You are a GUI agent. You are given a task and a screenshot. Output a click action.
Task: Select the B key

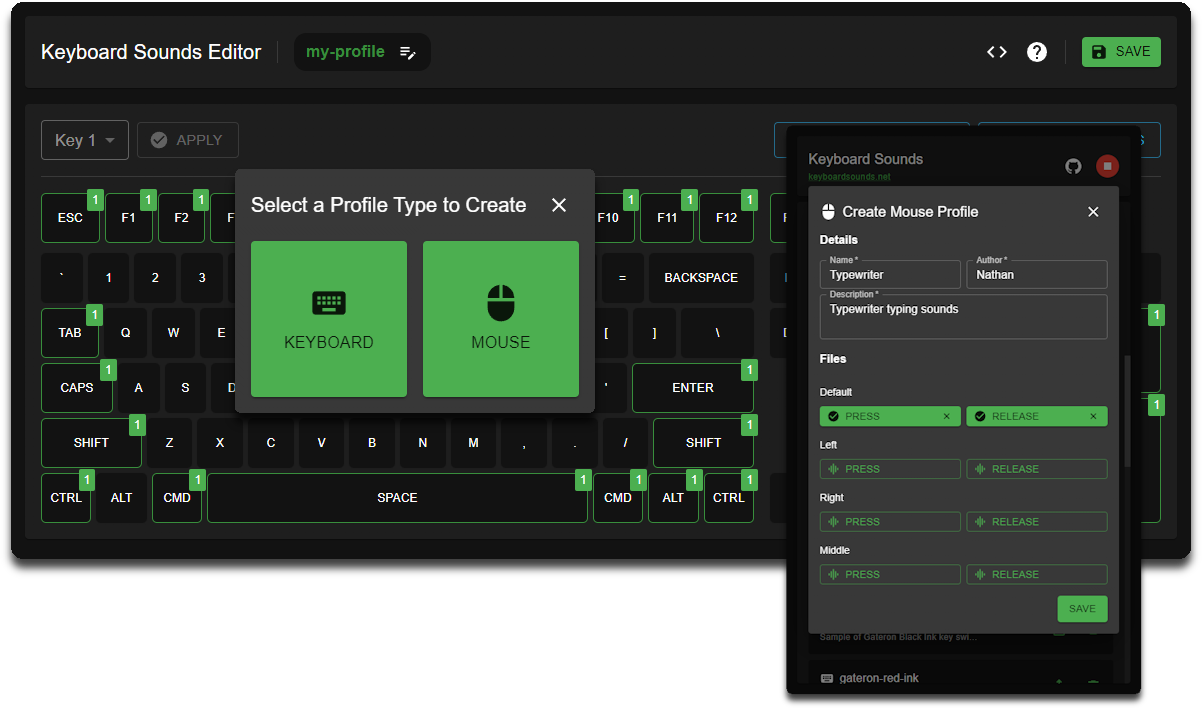click(372, 443)
